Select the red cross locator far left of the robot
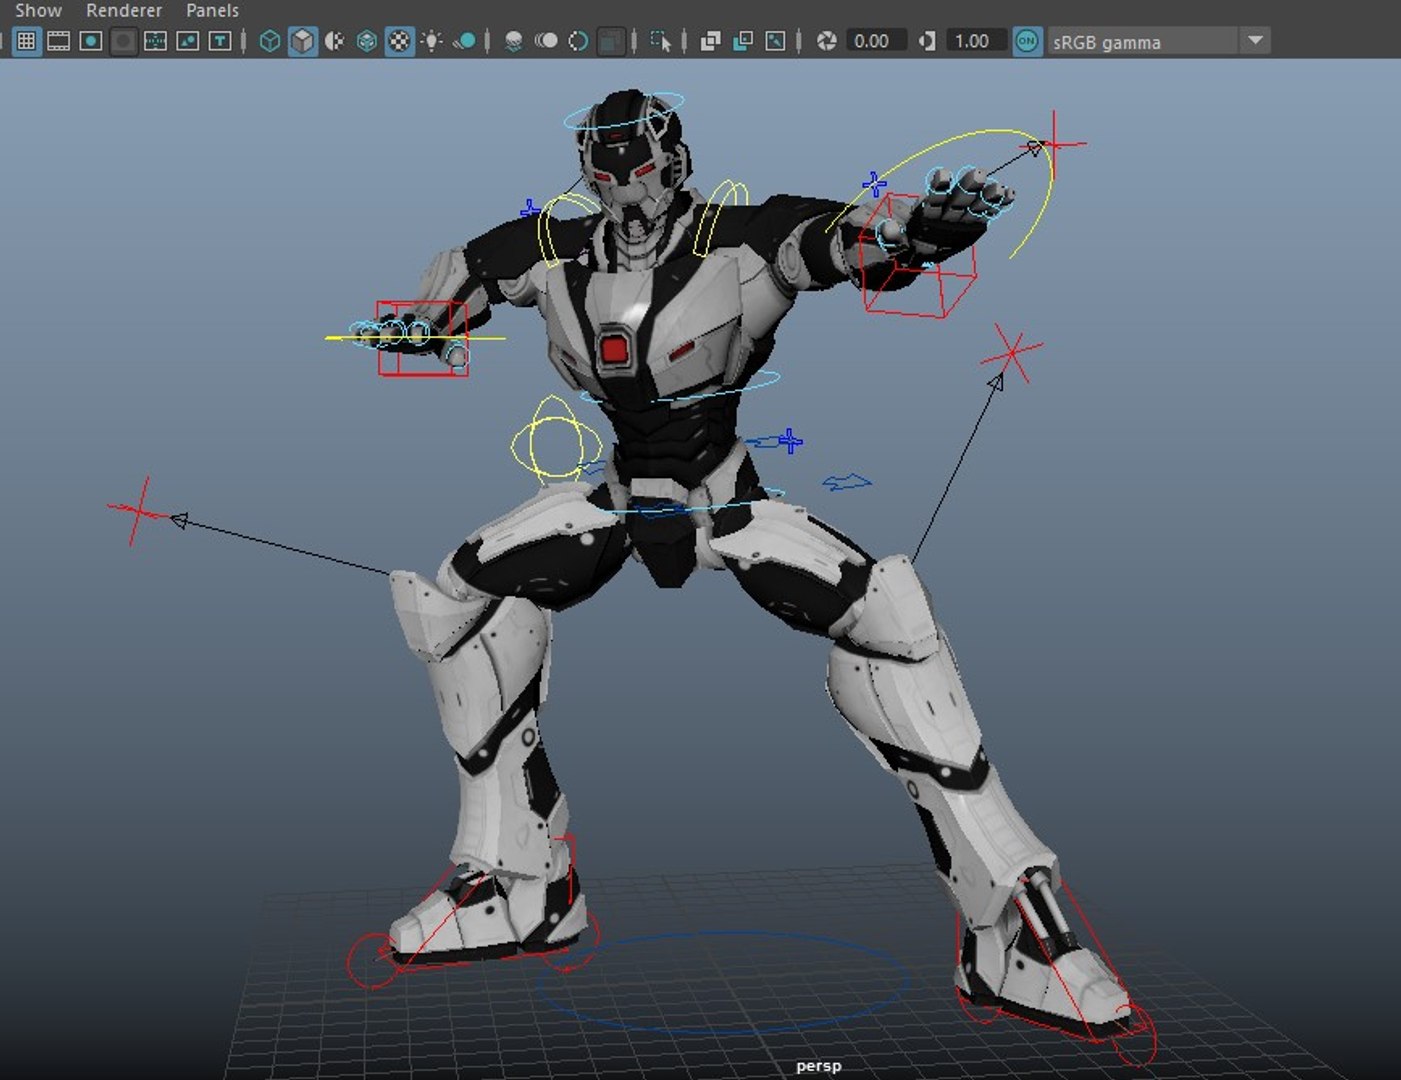Viewport: 1401px width, 1080px height. 140,512
